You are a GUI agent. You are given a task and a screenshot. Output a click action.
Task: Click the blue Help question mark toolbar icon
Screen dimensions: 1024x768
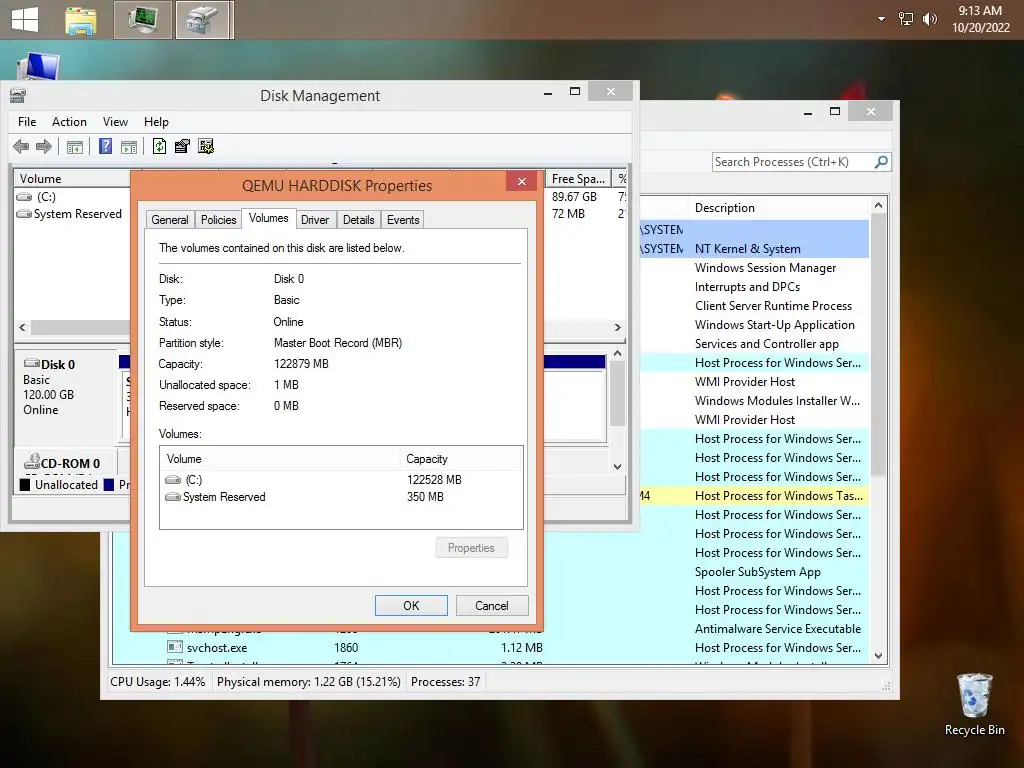(x=105, y=146)
